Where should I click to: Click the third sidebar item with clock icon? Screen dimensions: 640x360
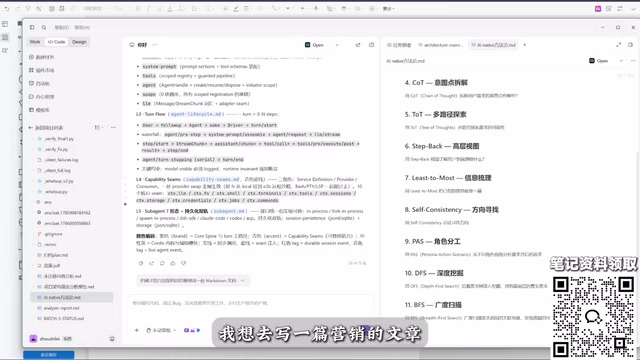click(x=40, y=83)
